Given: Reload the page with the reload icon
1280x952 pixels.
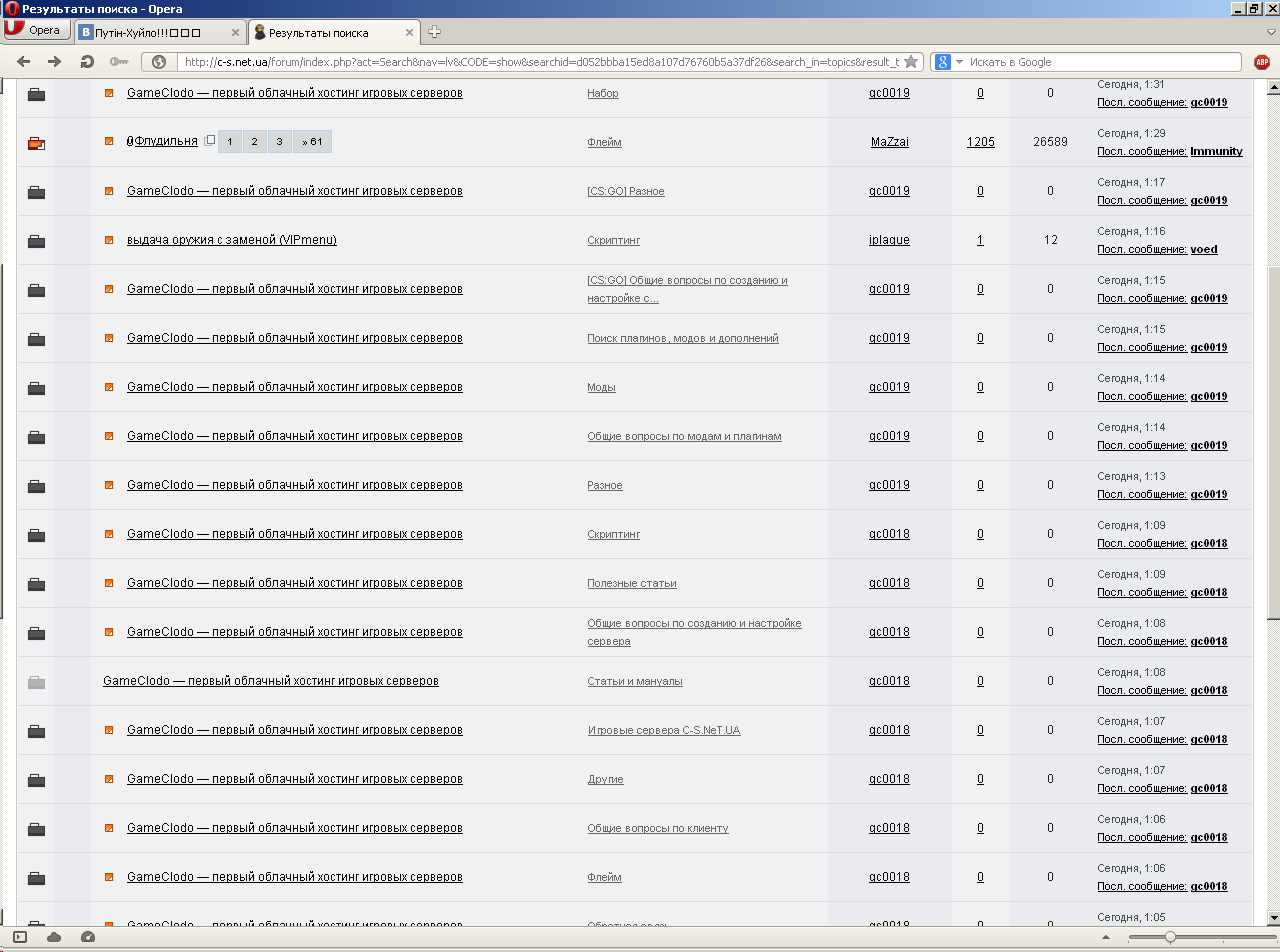Looking at the screenshot, I should (x=87, y=62).
